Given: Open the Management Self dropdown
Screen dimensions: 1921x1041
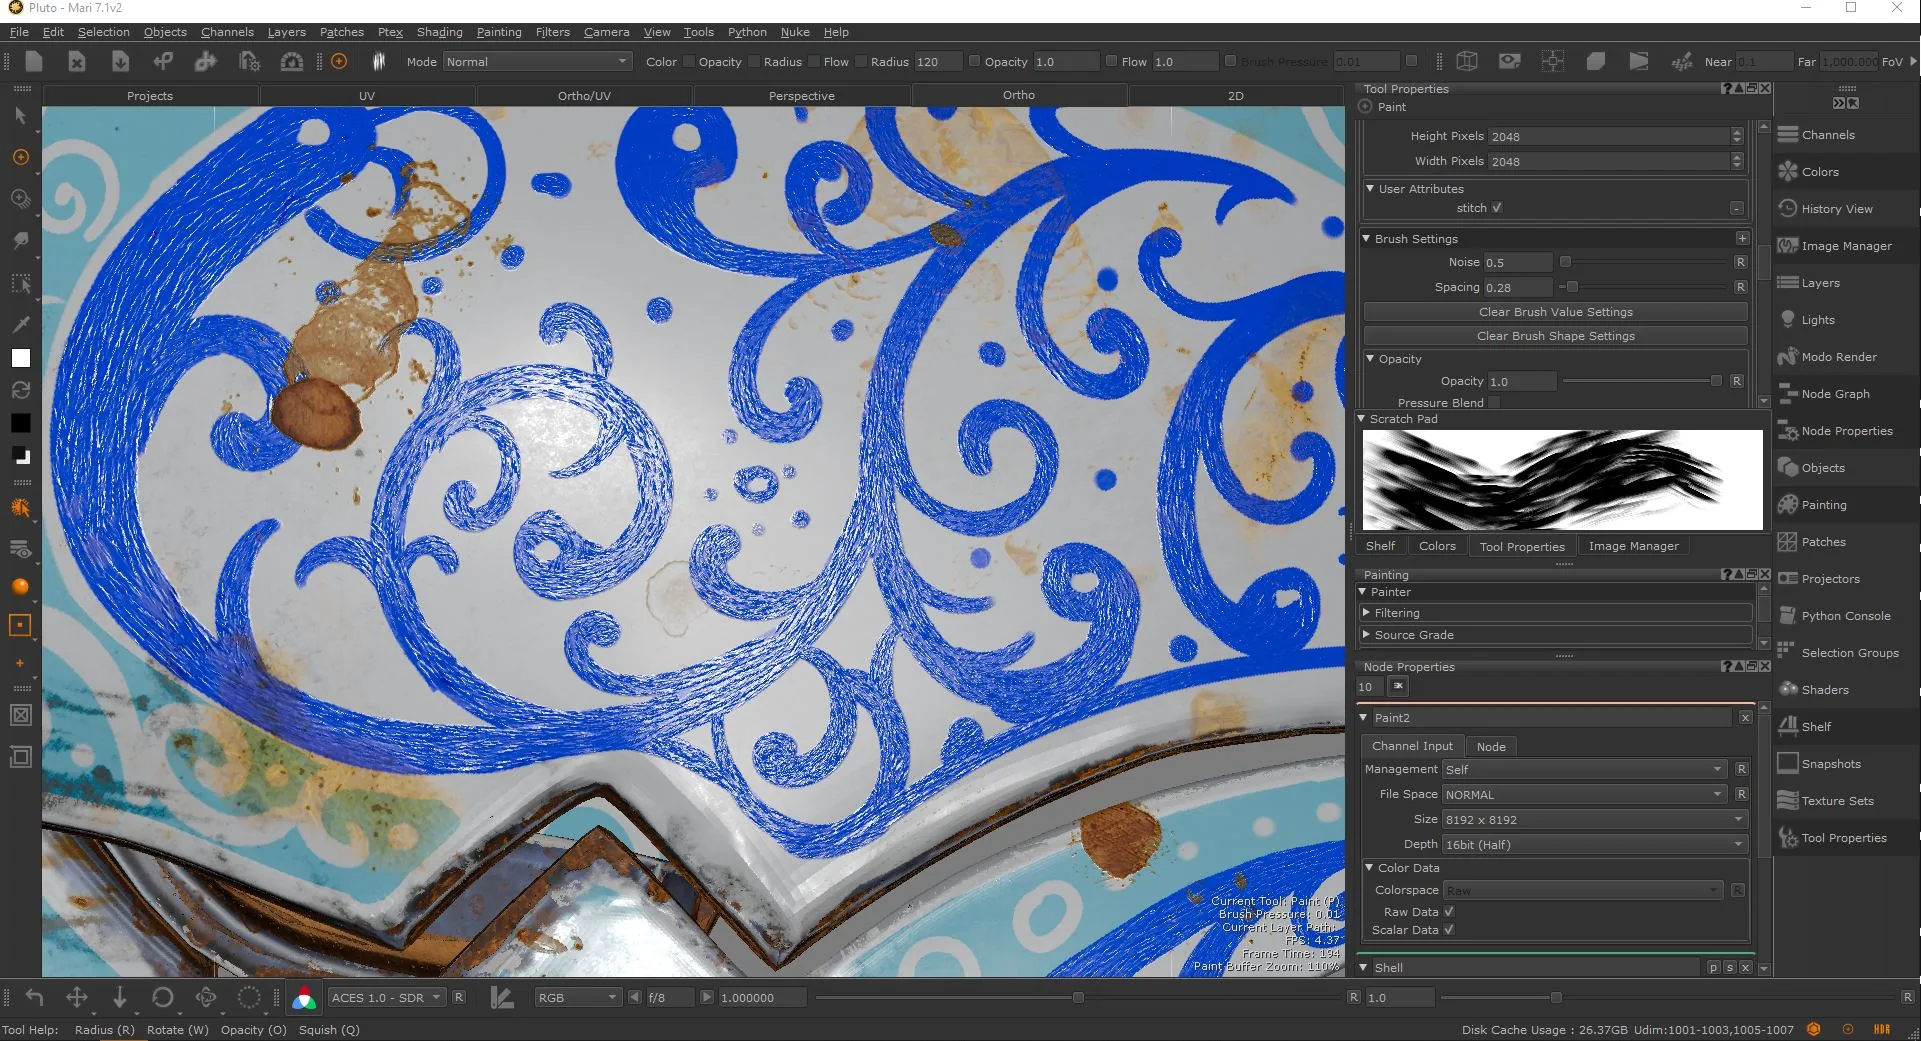Looking at the screenshot, I should pos(1584,769).
